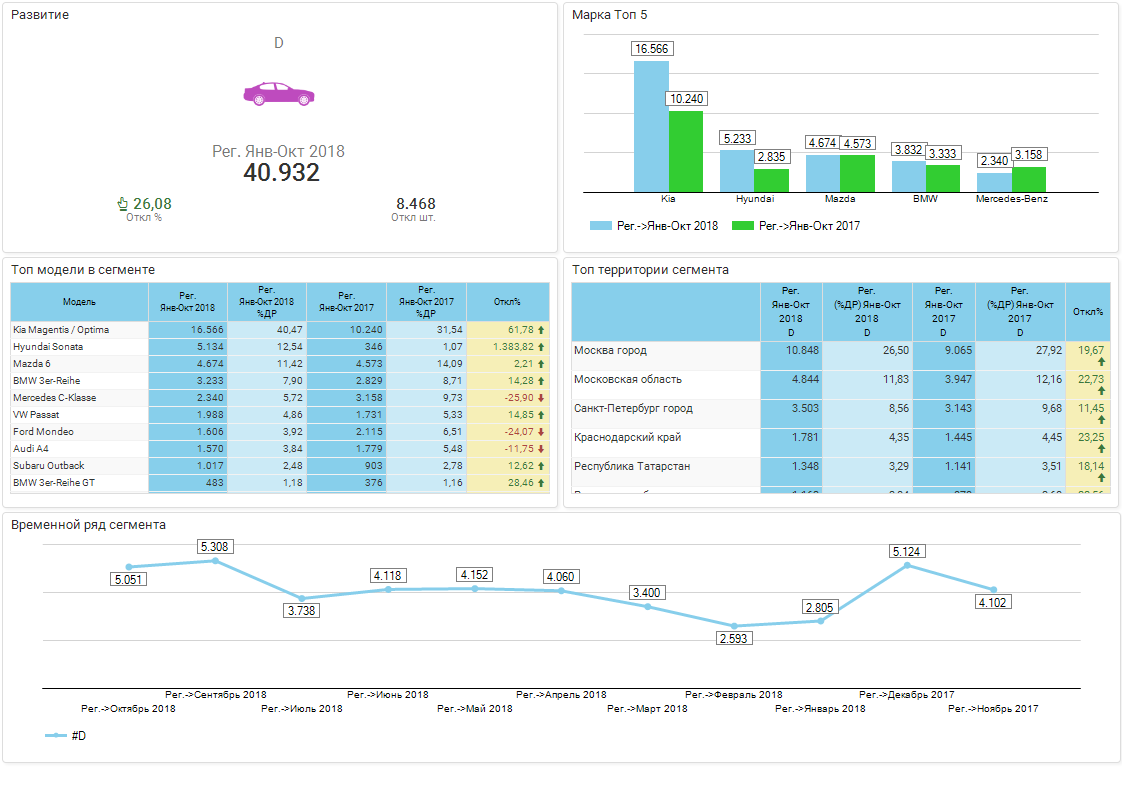This screenshot has height=793, width=1122.
Task: Click the Откл% header in the territories table
Action: pos(1088,312)
